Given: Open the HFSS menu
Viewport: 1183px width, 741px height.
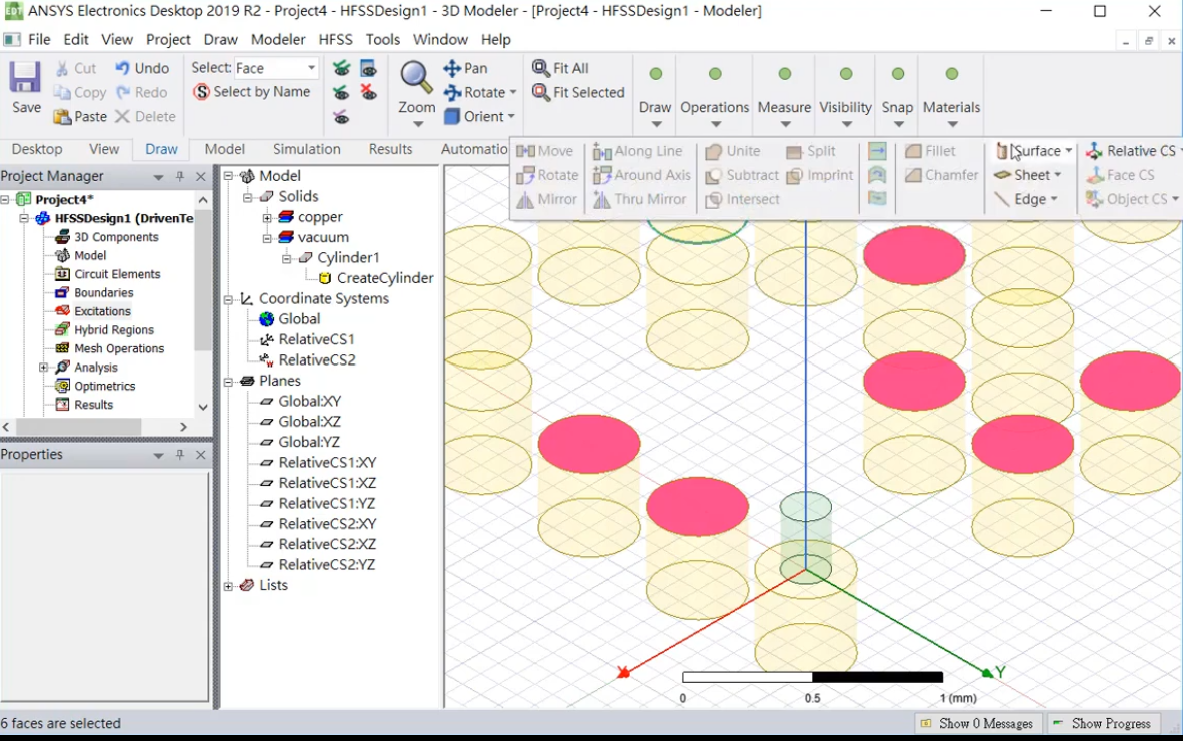Looking at the screenshot, I should click(335, 39).
